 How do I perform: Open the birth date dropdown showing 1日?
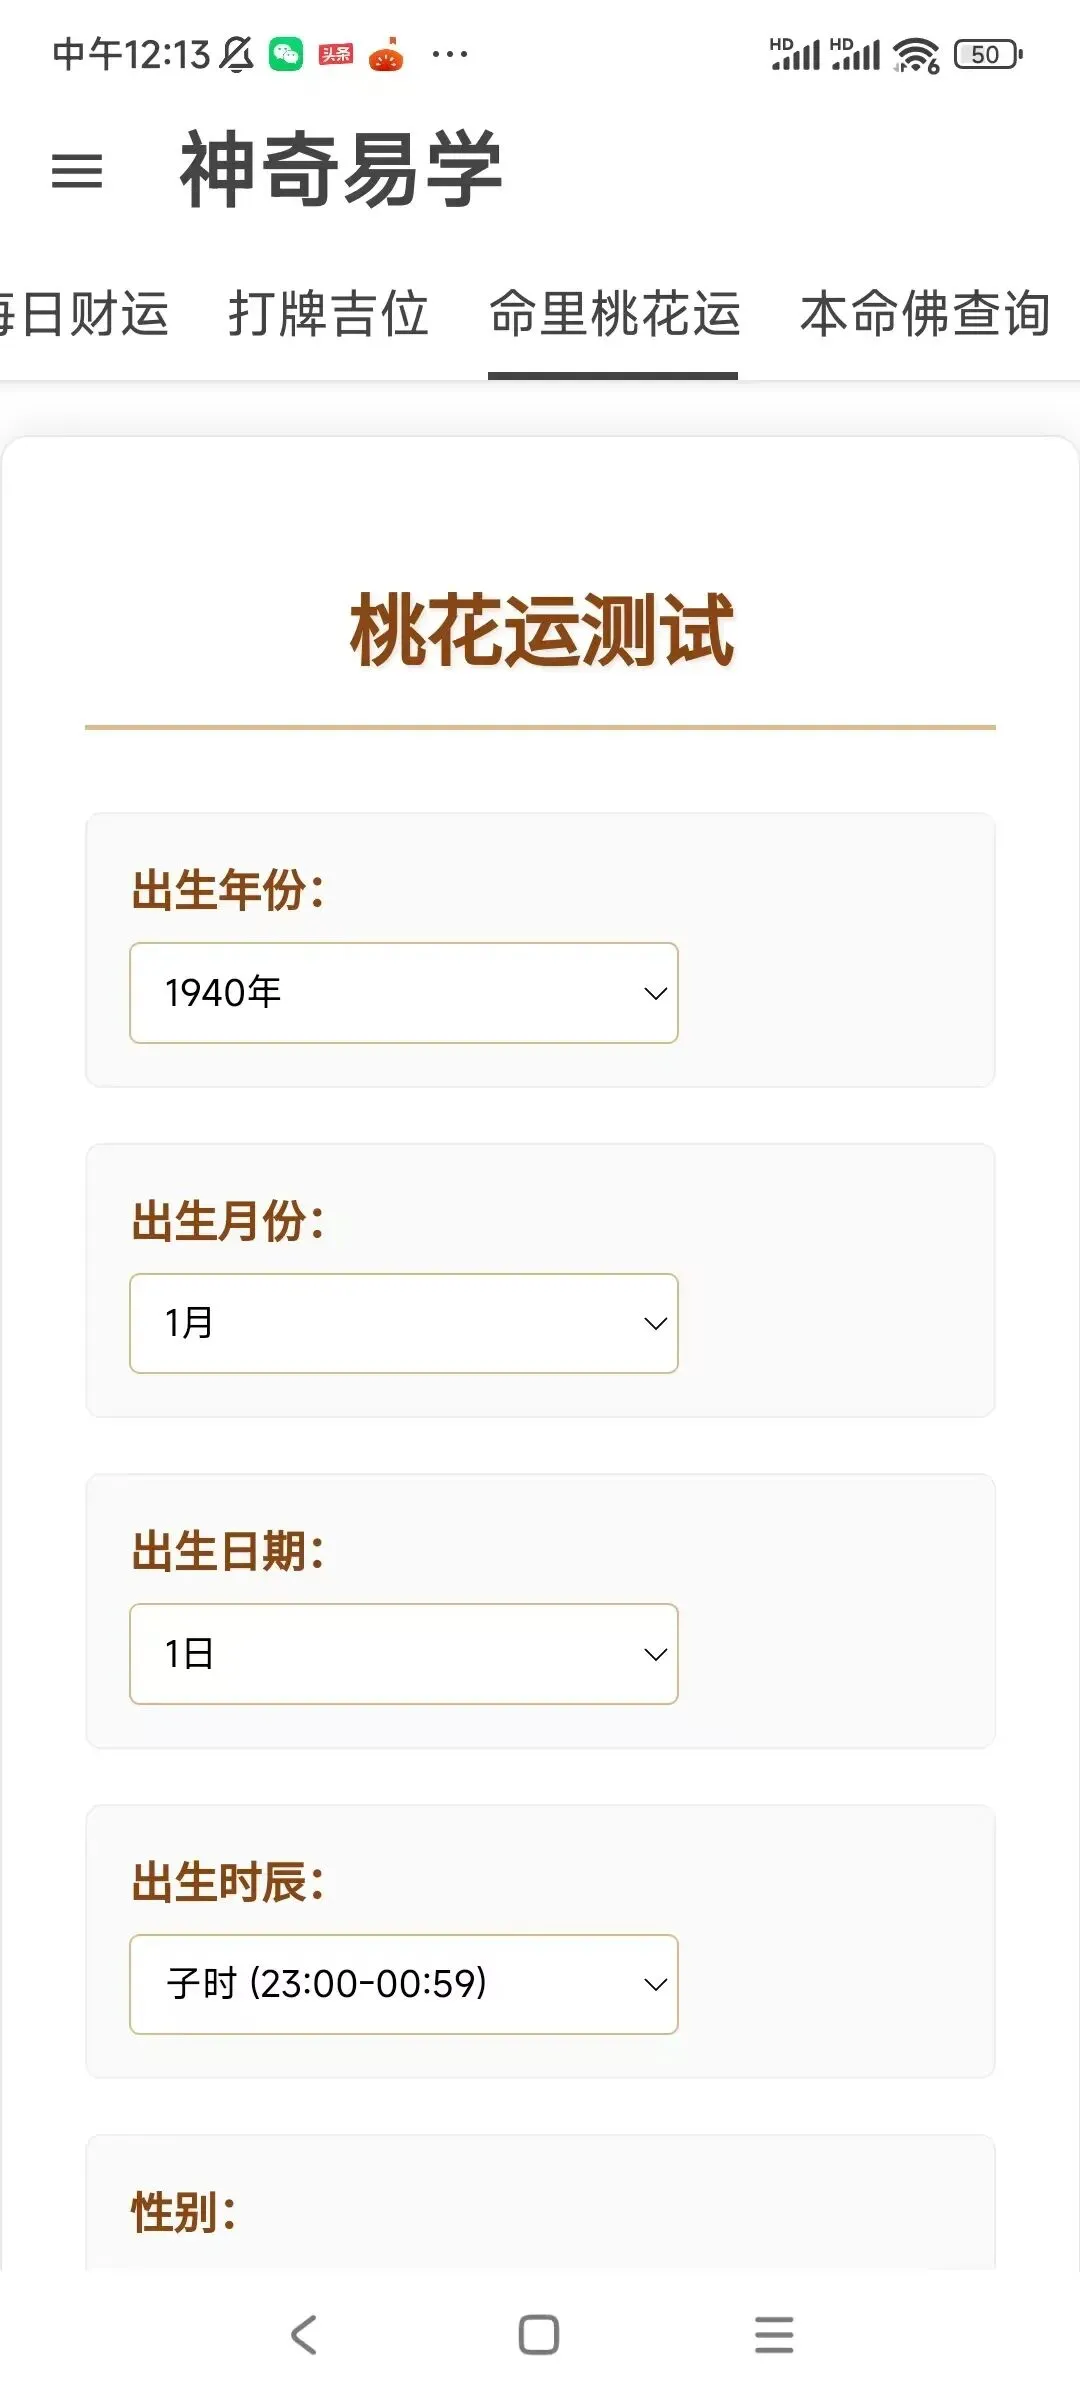[x=404, y=1654]
